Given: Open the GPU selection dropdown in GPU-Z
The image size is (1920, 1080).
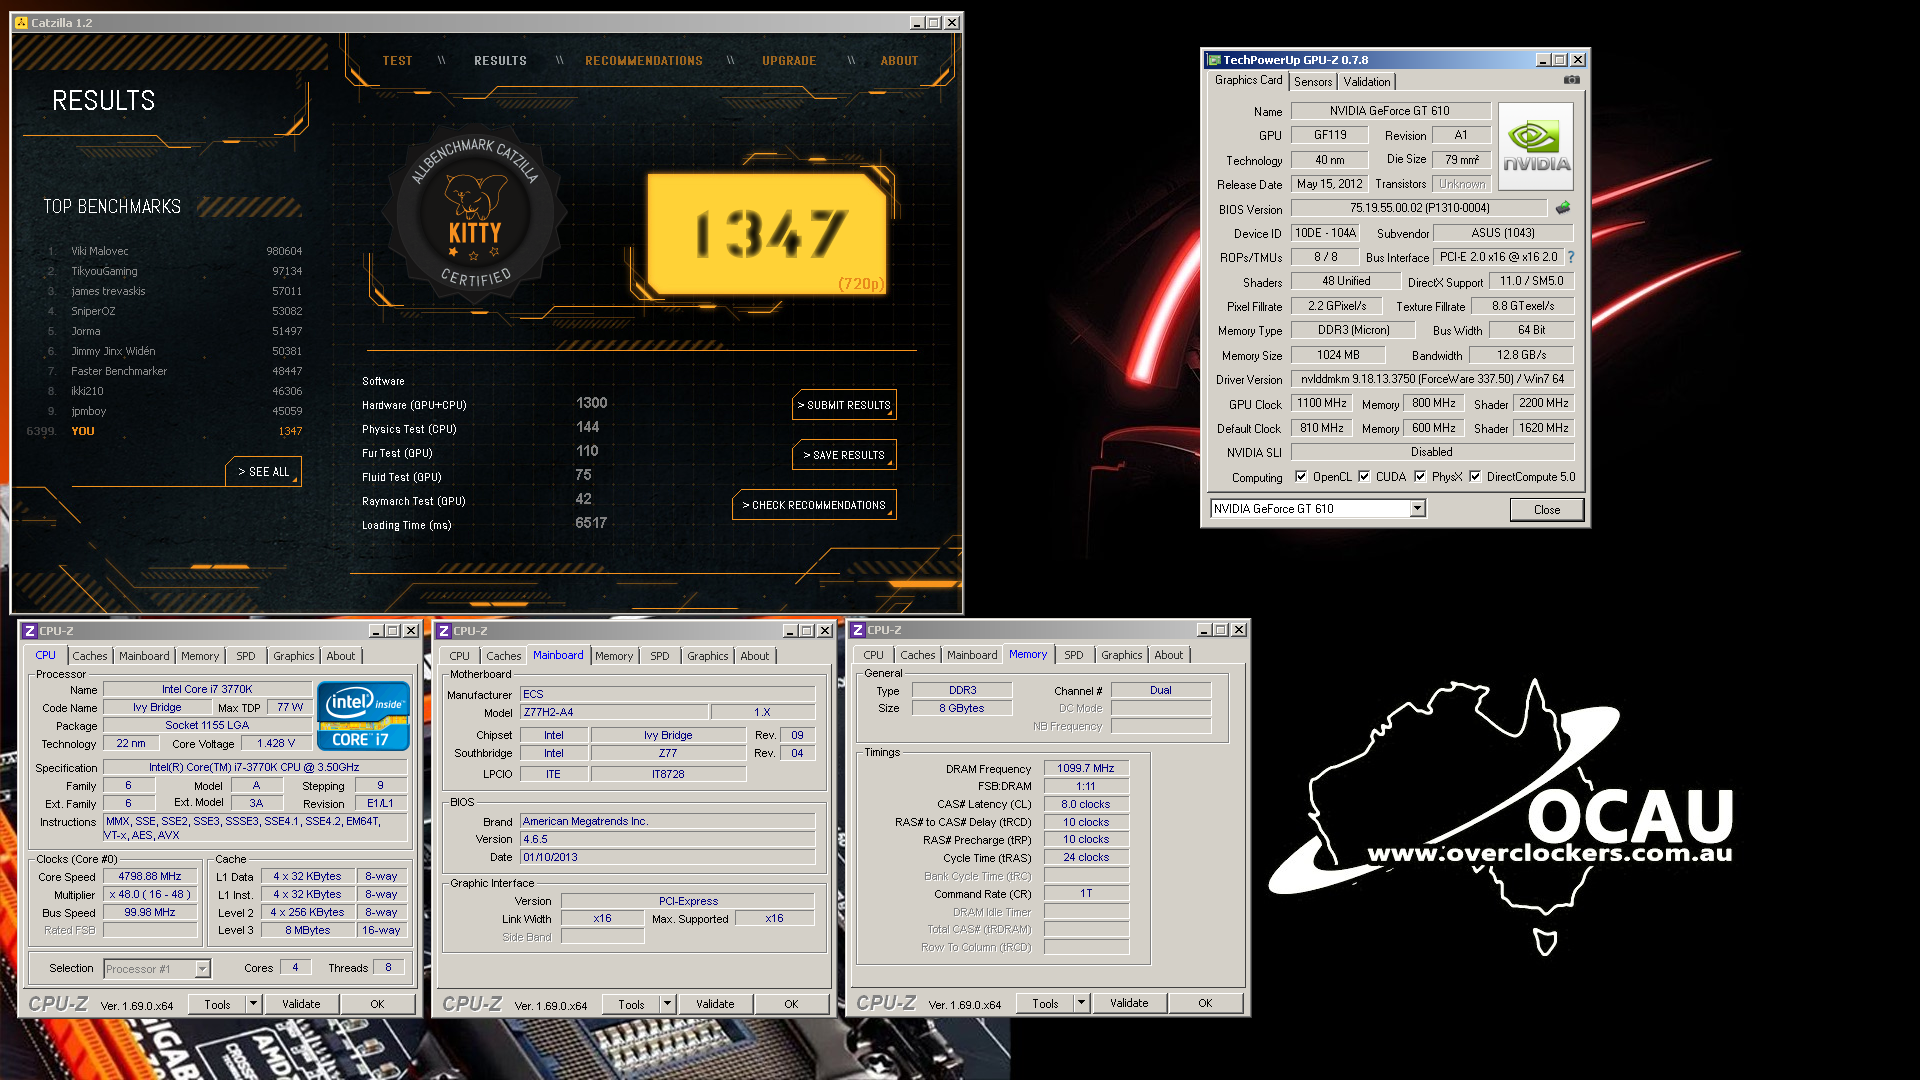Looking at the screenshot, I should click(1417, 508).
